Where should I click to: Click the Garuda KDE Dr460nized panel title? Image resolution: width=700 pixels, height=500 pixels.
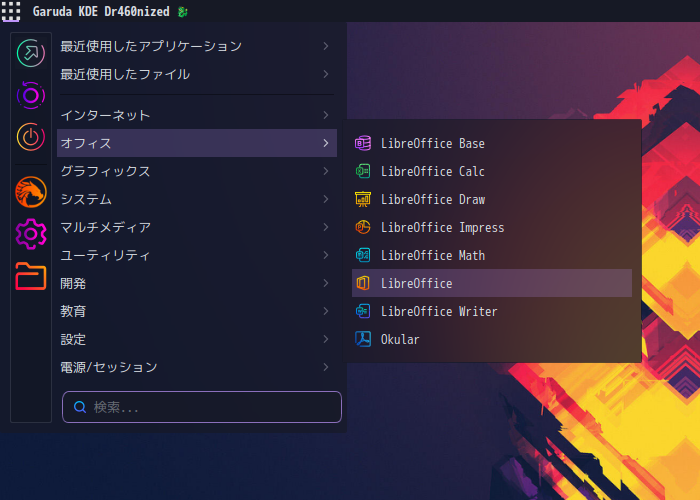point(101,12)
